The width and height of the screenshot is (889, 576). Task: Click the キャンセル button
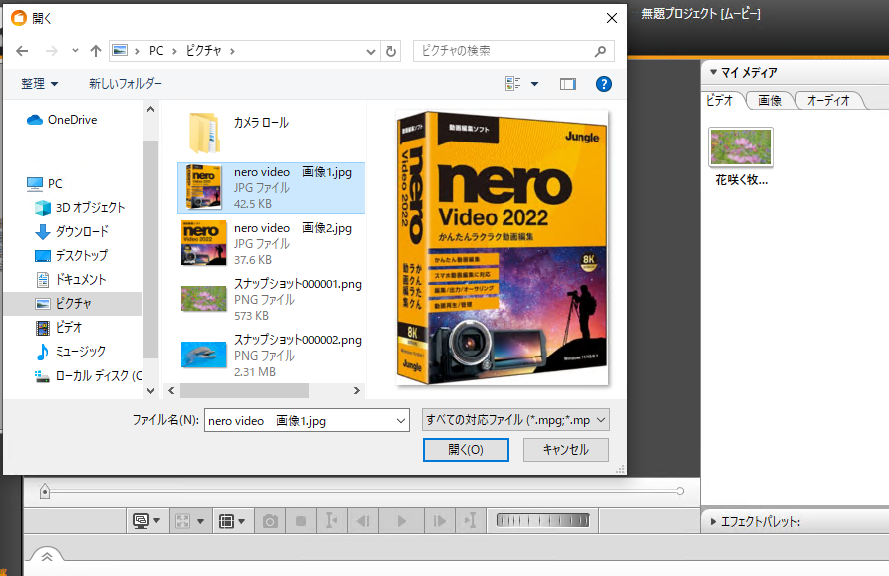point(566,450)
